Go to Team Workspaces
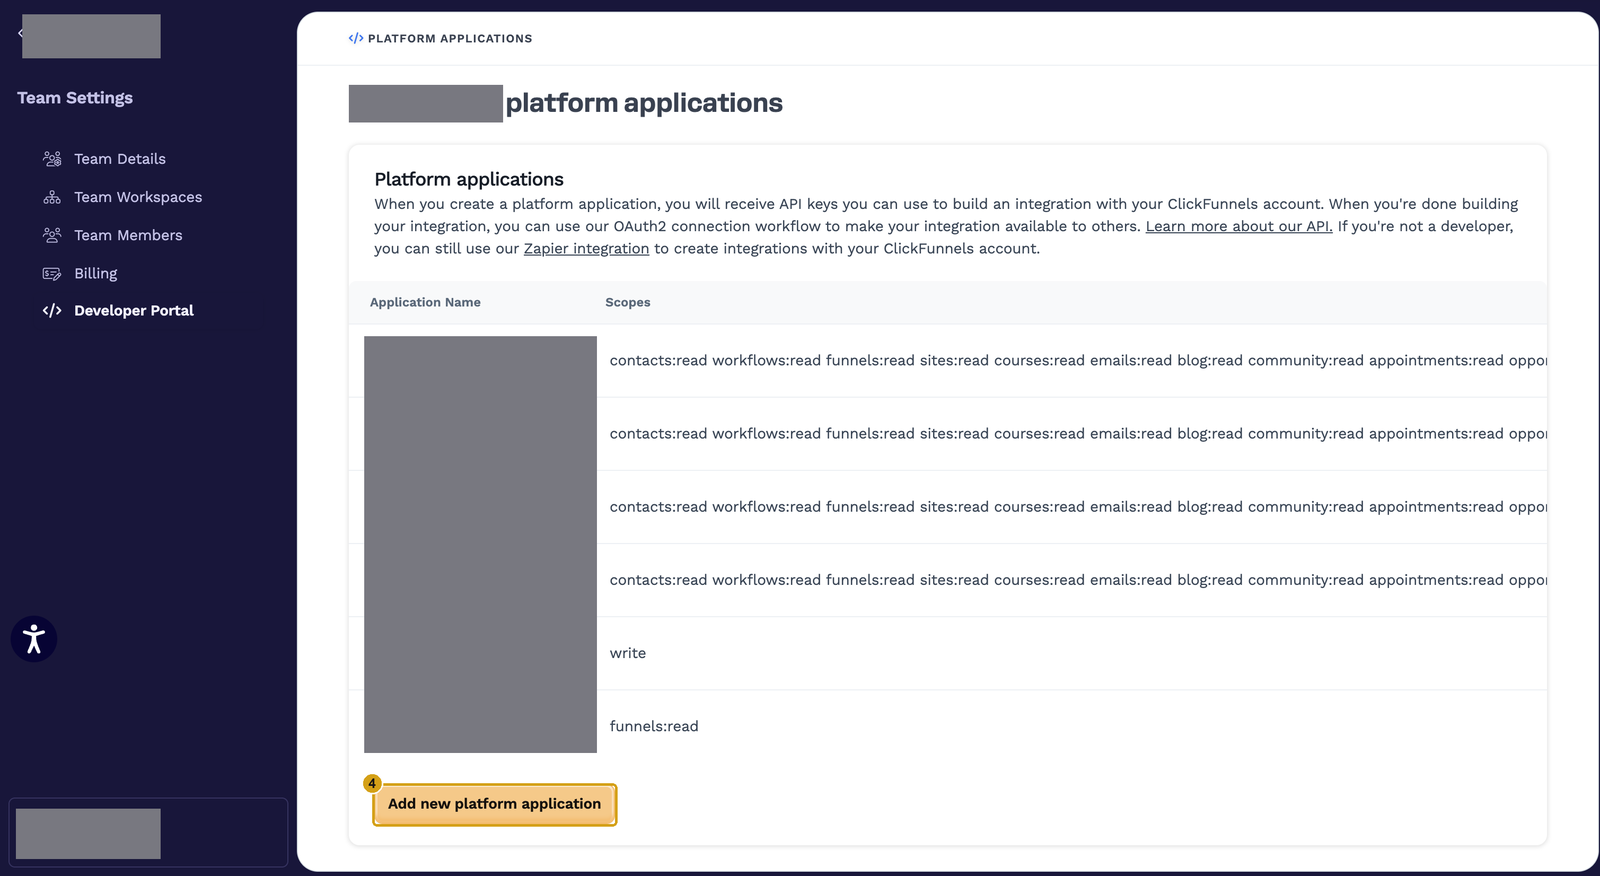 138,197
